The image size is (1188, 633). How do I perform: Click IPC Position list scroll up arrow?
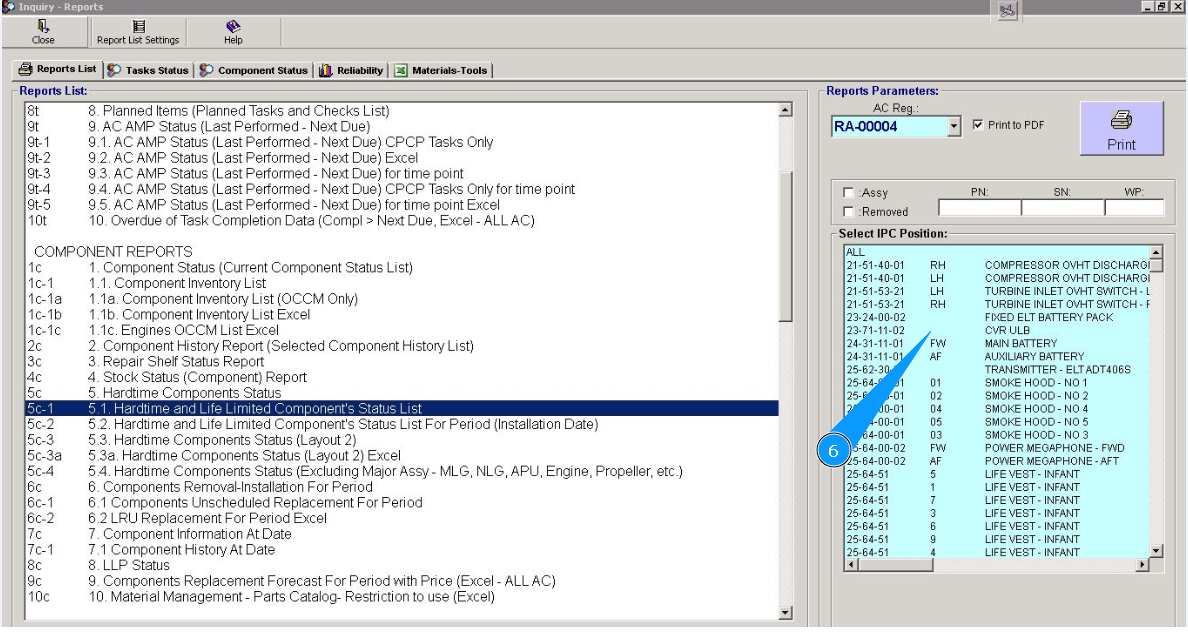click(x=1156, y=252)
